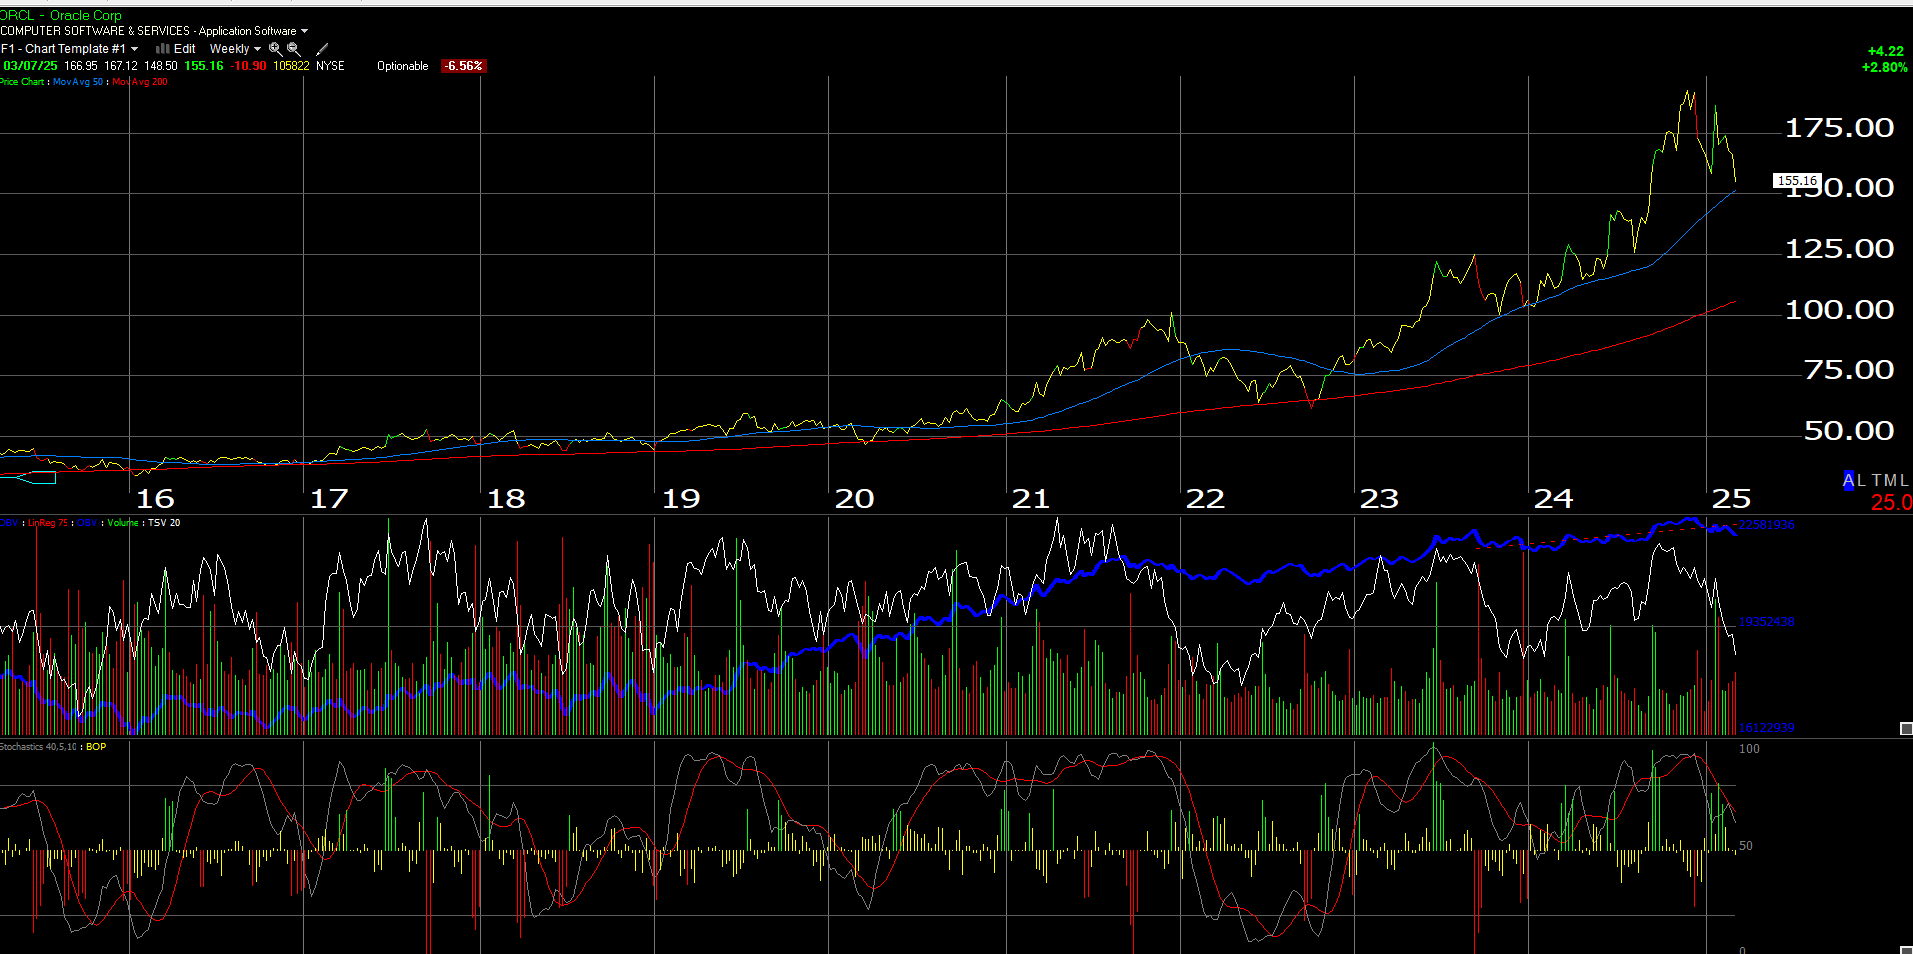Expand the industry group dropdown arrow
Screen dimensions: 1913x954
coord(304,31)
